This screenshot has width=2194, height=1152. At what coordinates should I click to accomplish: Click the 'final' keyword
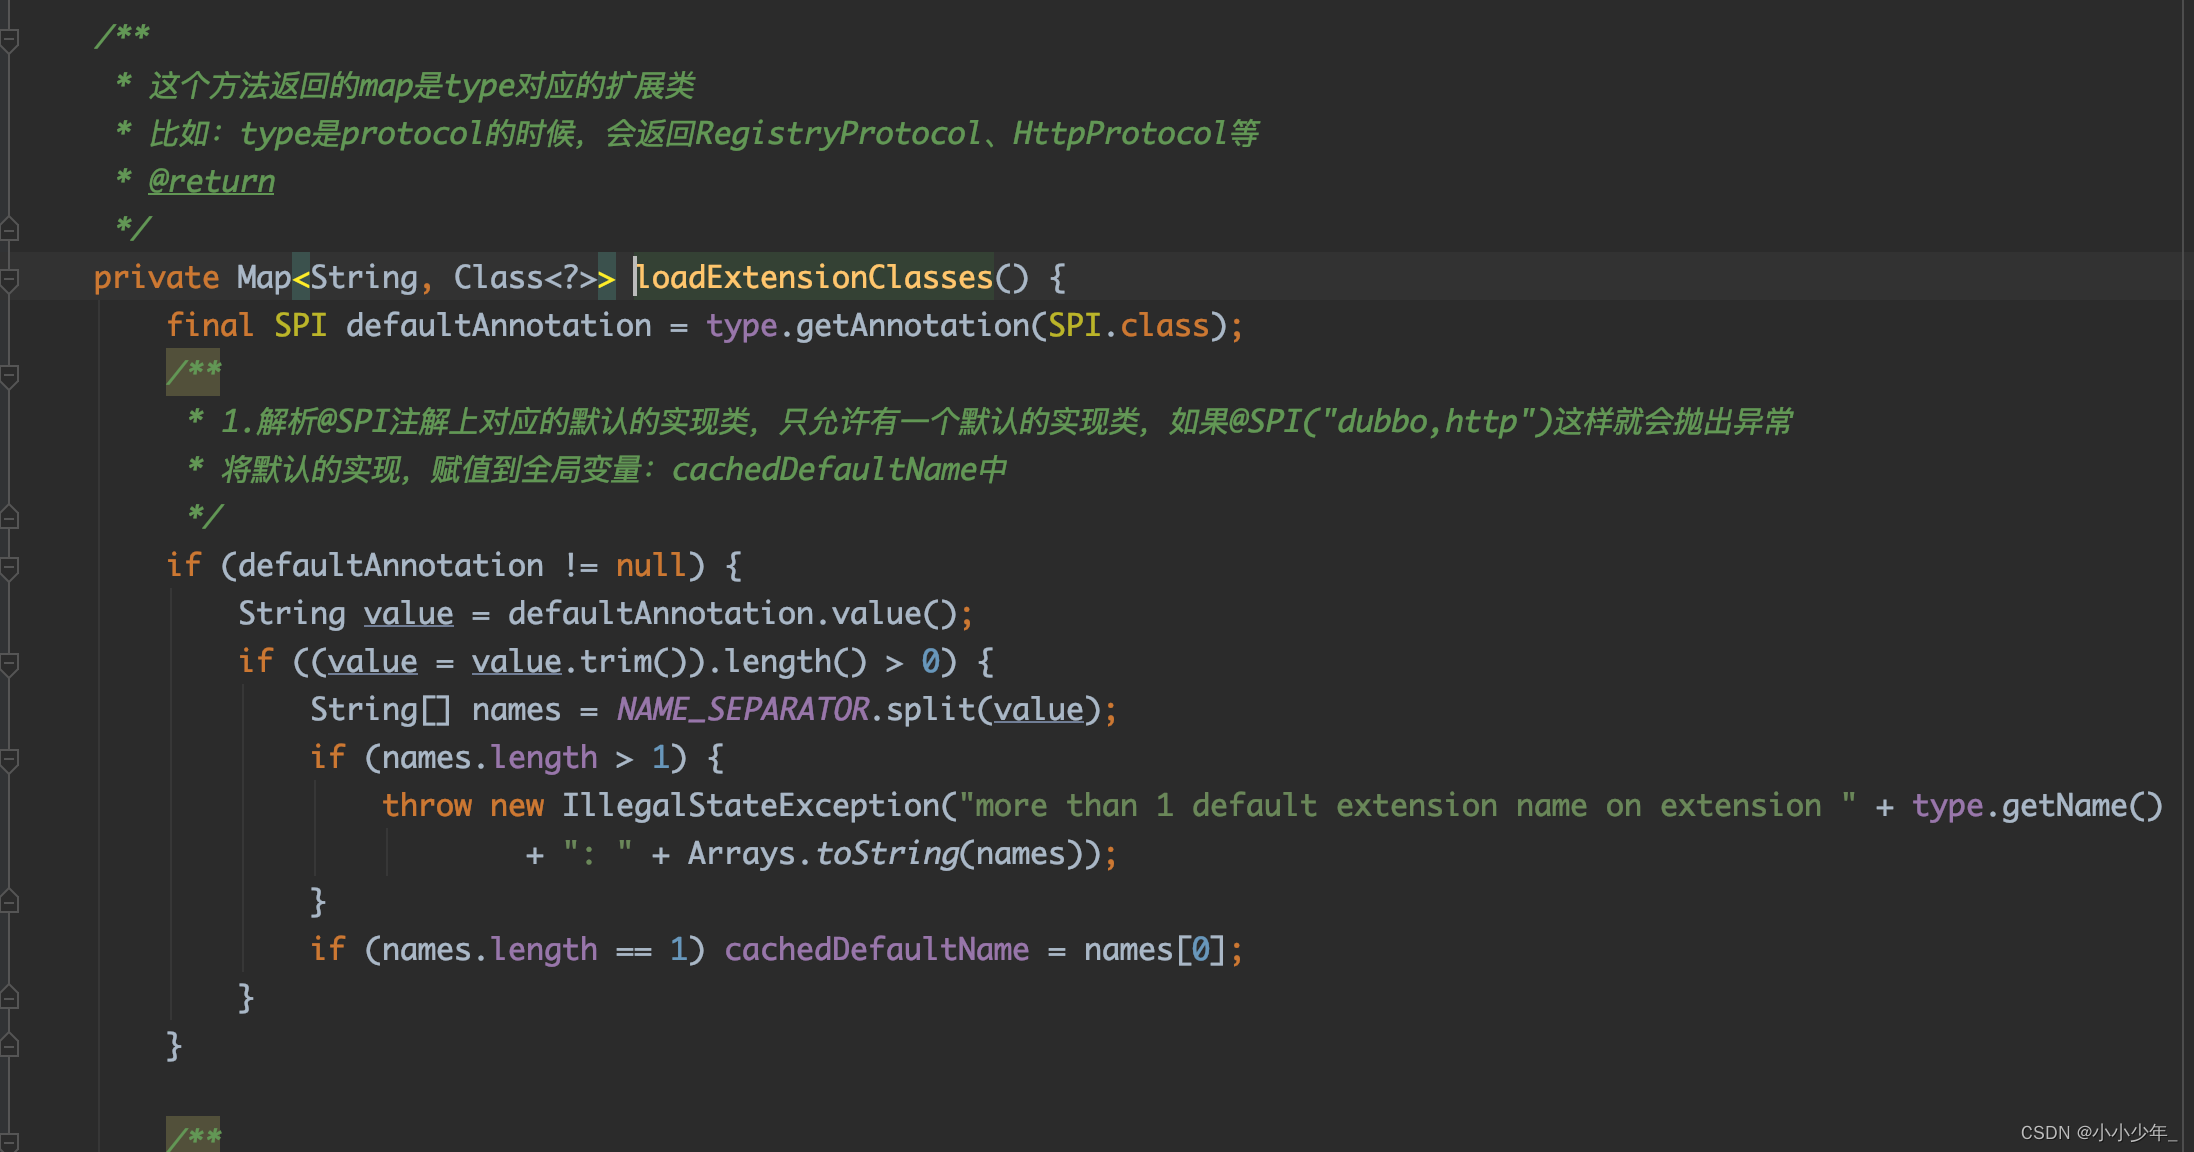point(210,325)
